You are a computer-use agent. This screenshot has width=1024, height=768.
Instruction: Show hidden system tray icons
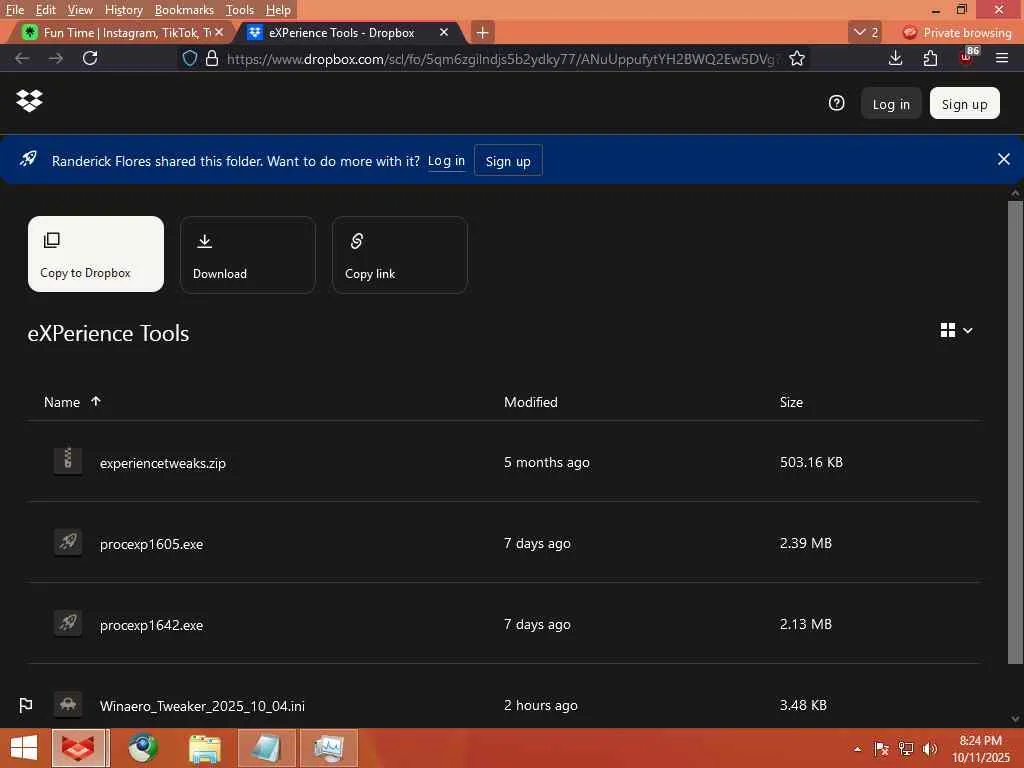[857, 749]
